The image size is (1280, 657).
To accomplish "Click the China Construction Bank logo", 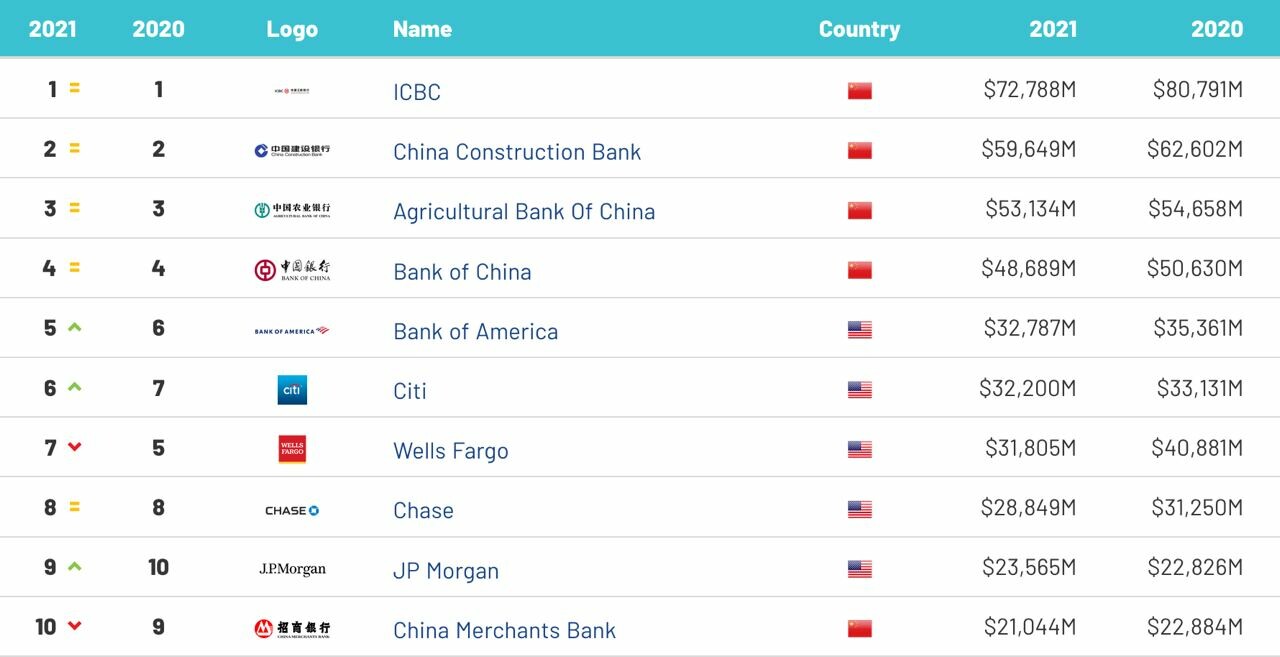I will 292,150.
